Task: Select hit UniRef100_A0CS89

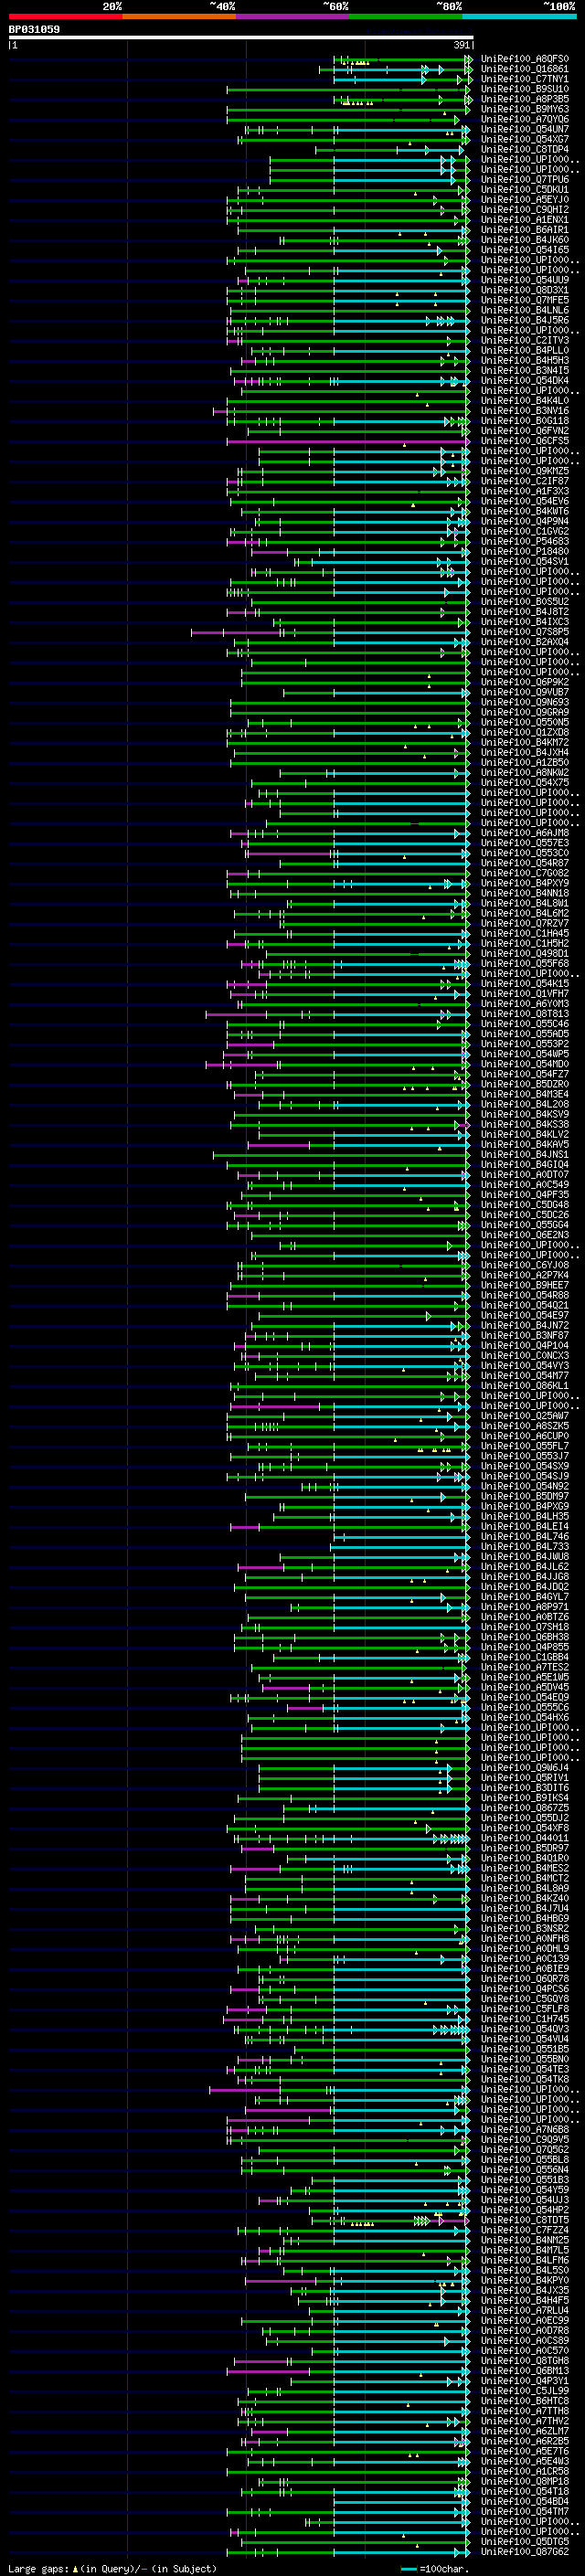Action: tap(525, 2341)
